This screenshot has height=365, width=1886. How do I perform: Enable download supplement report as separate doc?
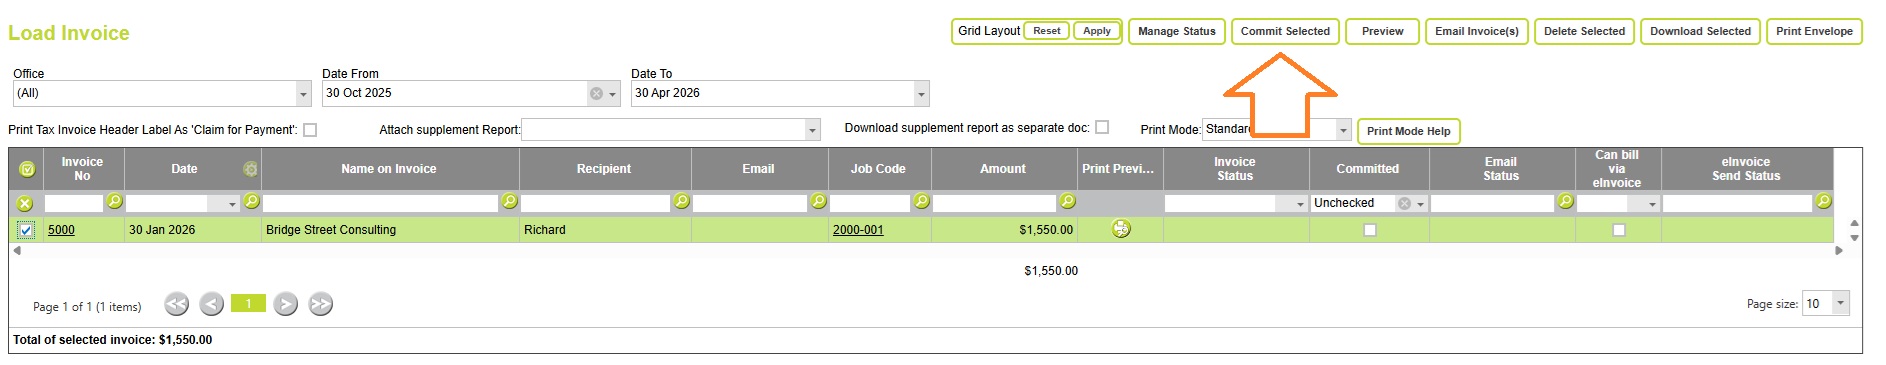[1102, 127]
